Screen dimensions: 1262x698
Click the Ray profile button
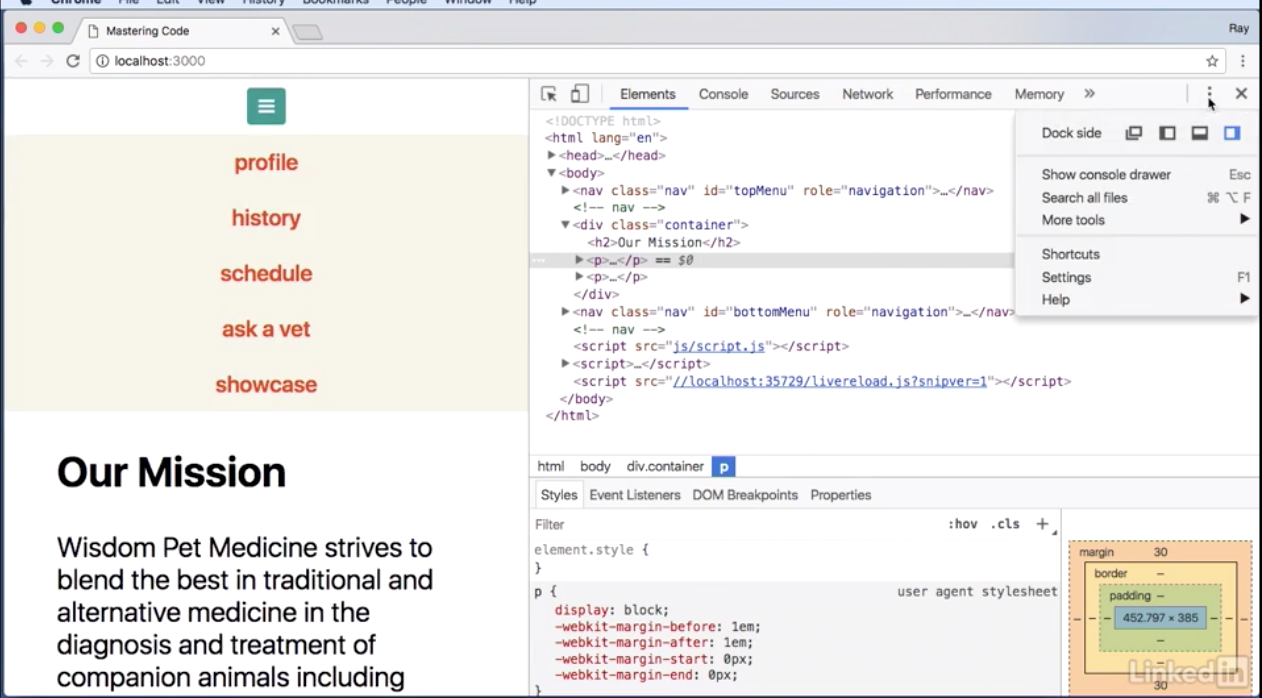1239,29
